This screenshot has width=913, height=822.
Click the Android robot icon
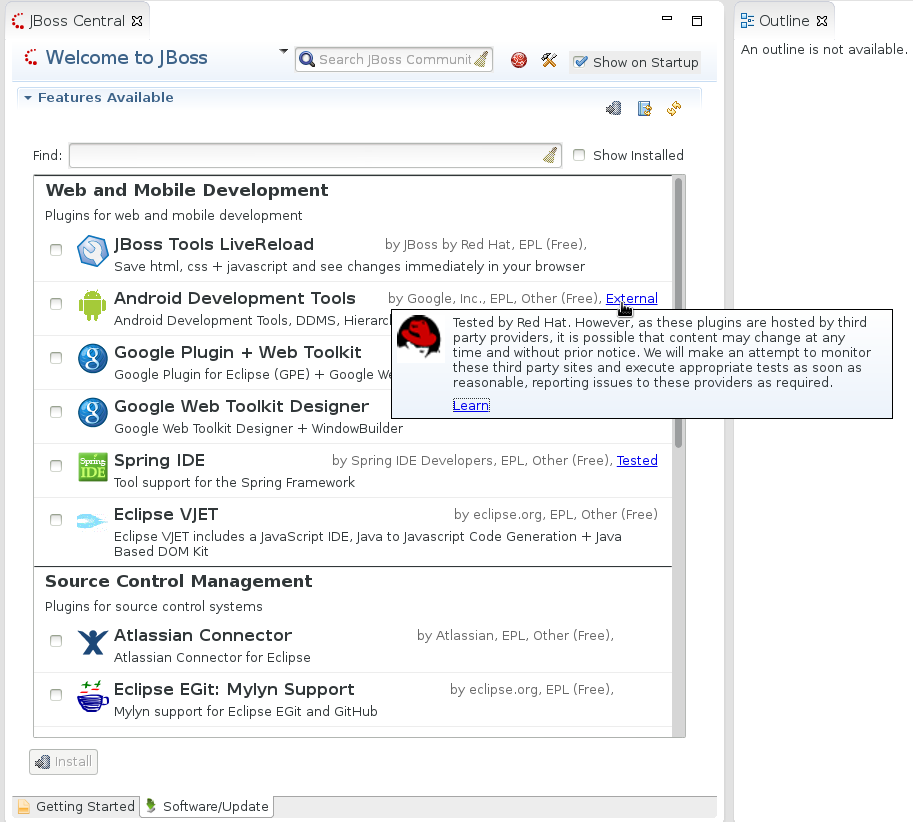tap(93, 305)
